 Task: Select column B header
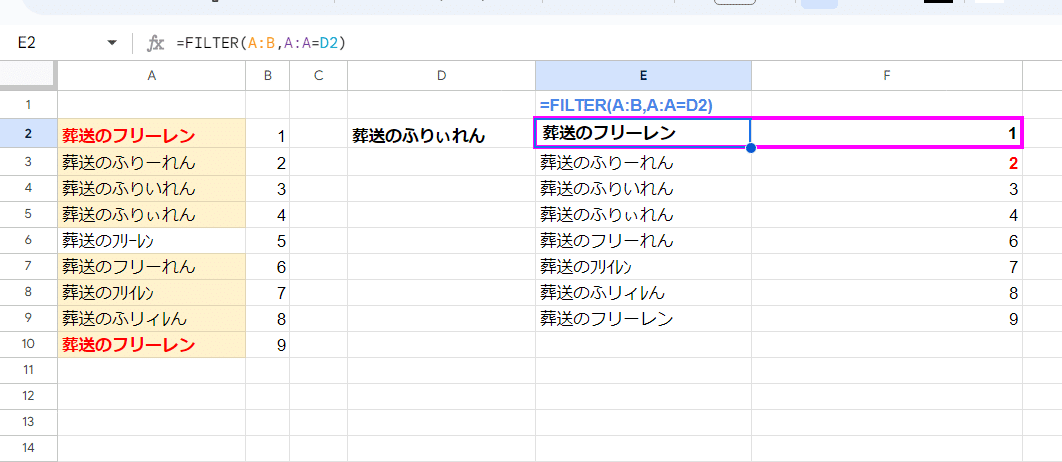(268, 76)
